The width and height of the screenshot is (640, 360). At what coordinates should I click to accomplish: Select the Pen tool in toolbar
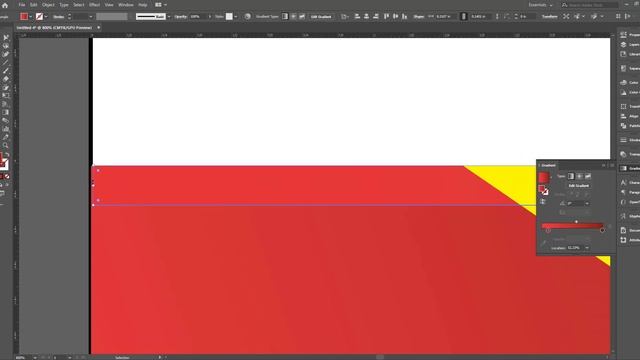click(x=6, y=54)
